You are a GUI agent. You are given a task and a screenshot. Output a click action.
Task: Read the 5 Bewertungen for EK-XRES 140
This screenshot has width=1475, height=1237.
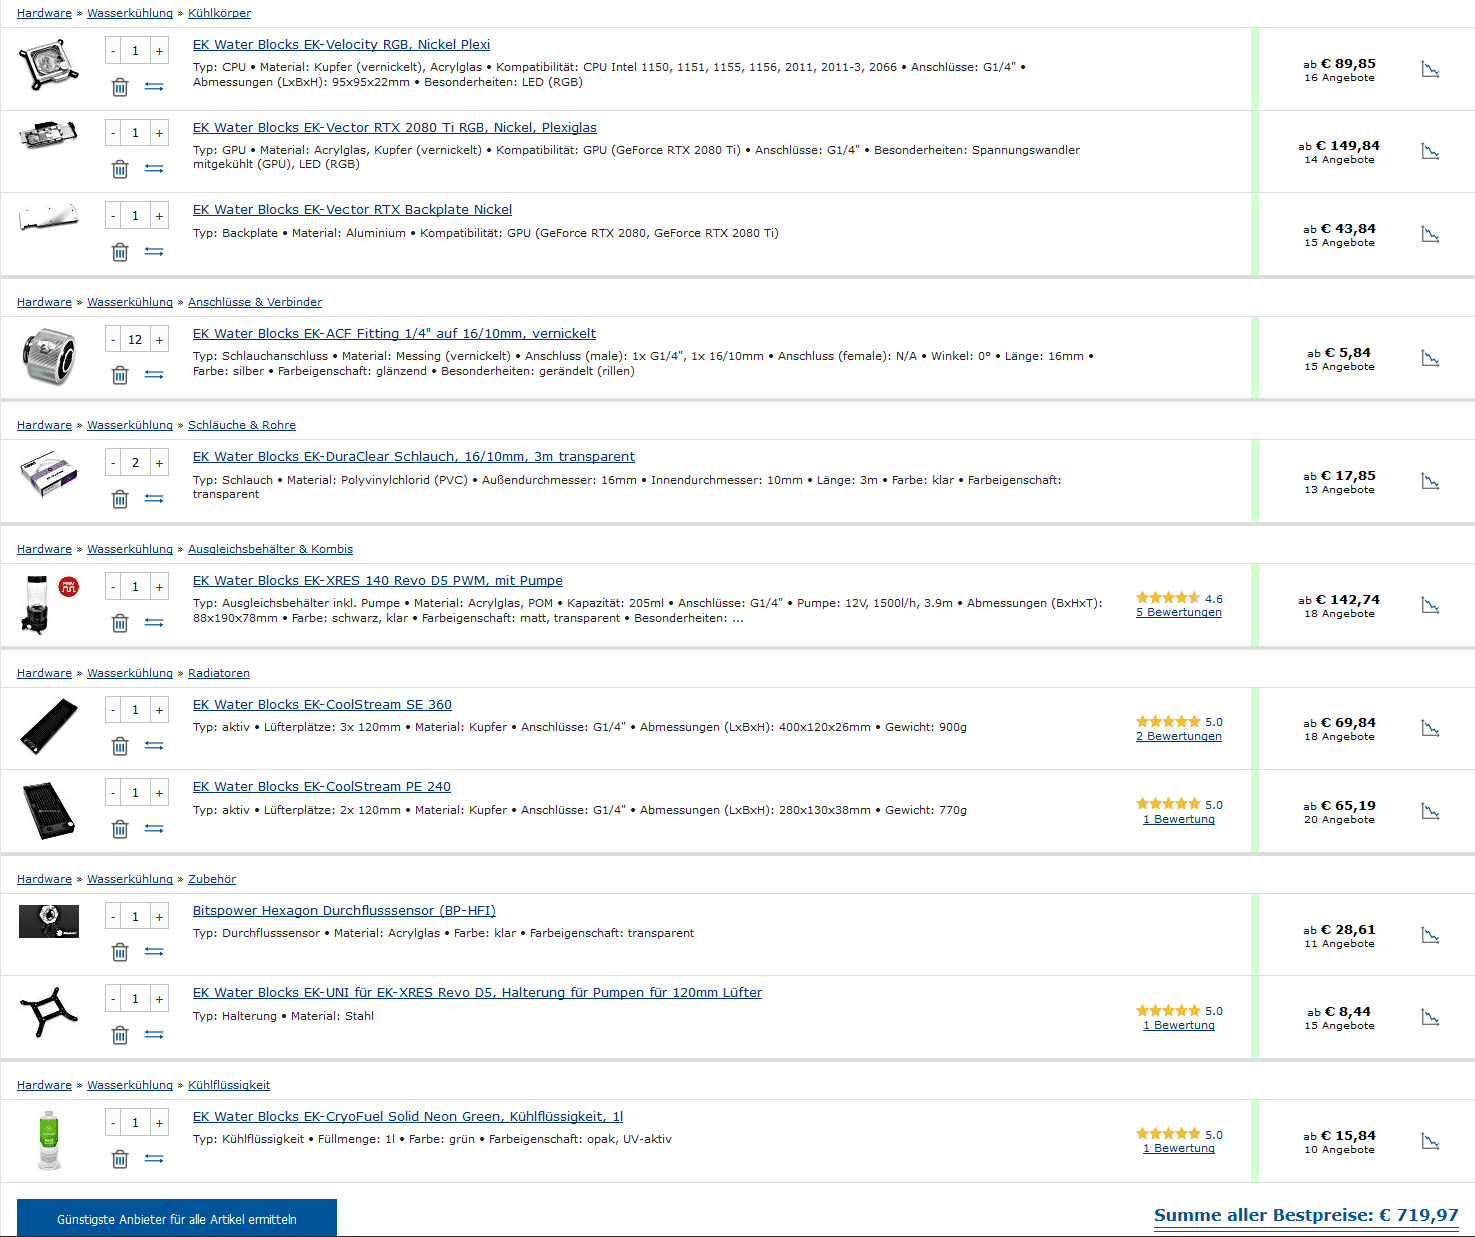click(1179, 612)
